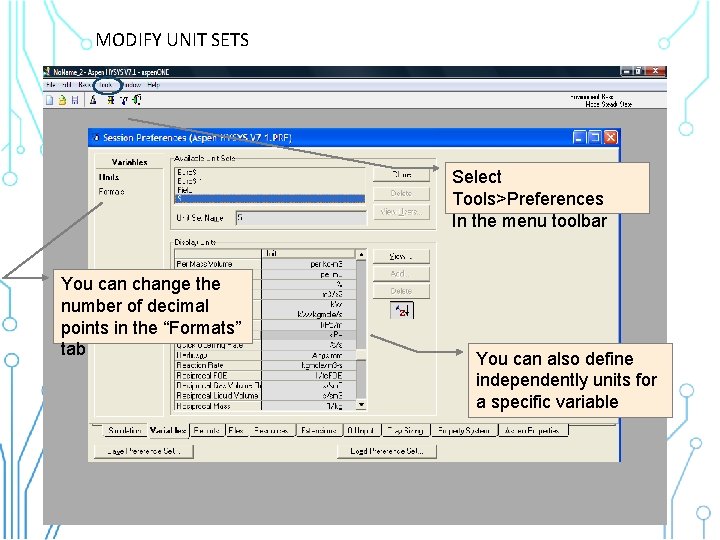Open the Basis menu
This screenshot has width=720, height=540.
pos(85,85)
